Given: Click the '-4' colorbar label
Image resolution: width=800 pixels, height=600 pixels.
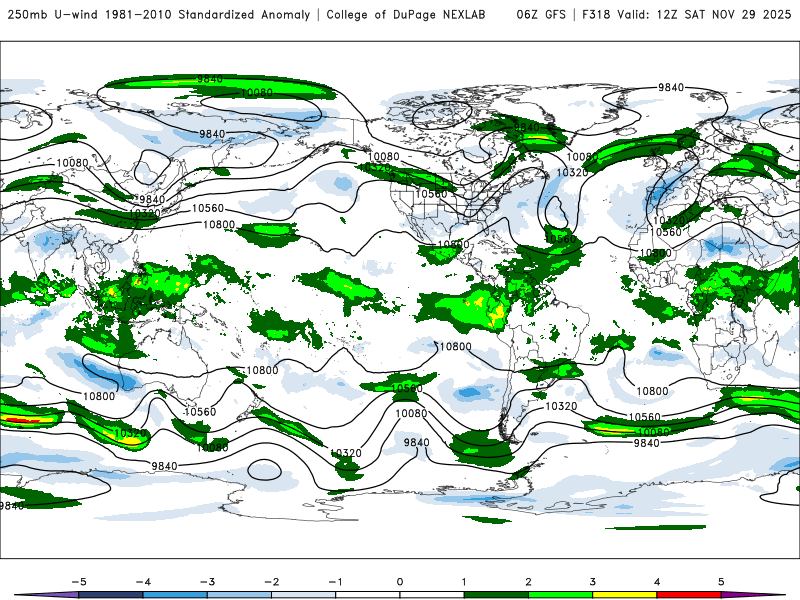Looking at the screenshot, I should pos(143,582).
